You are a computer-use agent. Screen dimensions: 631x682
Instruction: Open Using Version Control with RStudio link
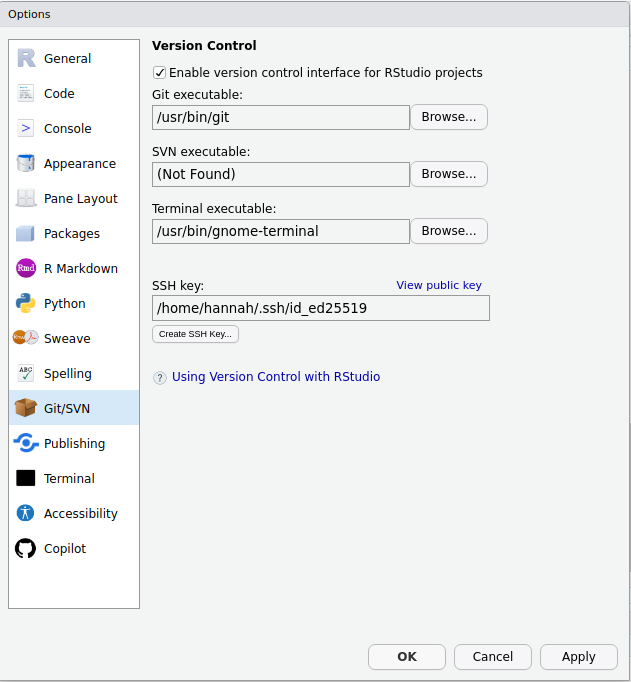point(276,377)
